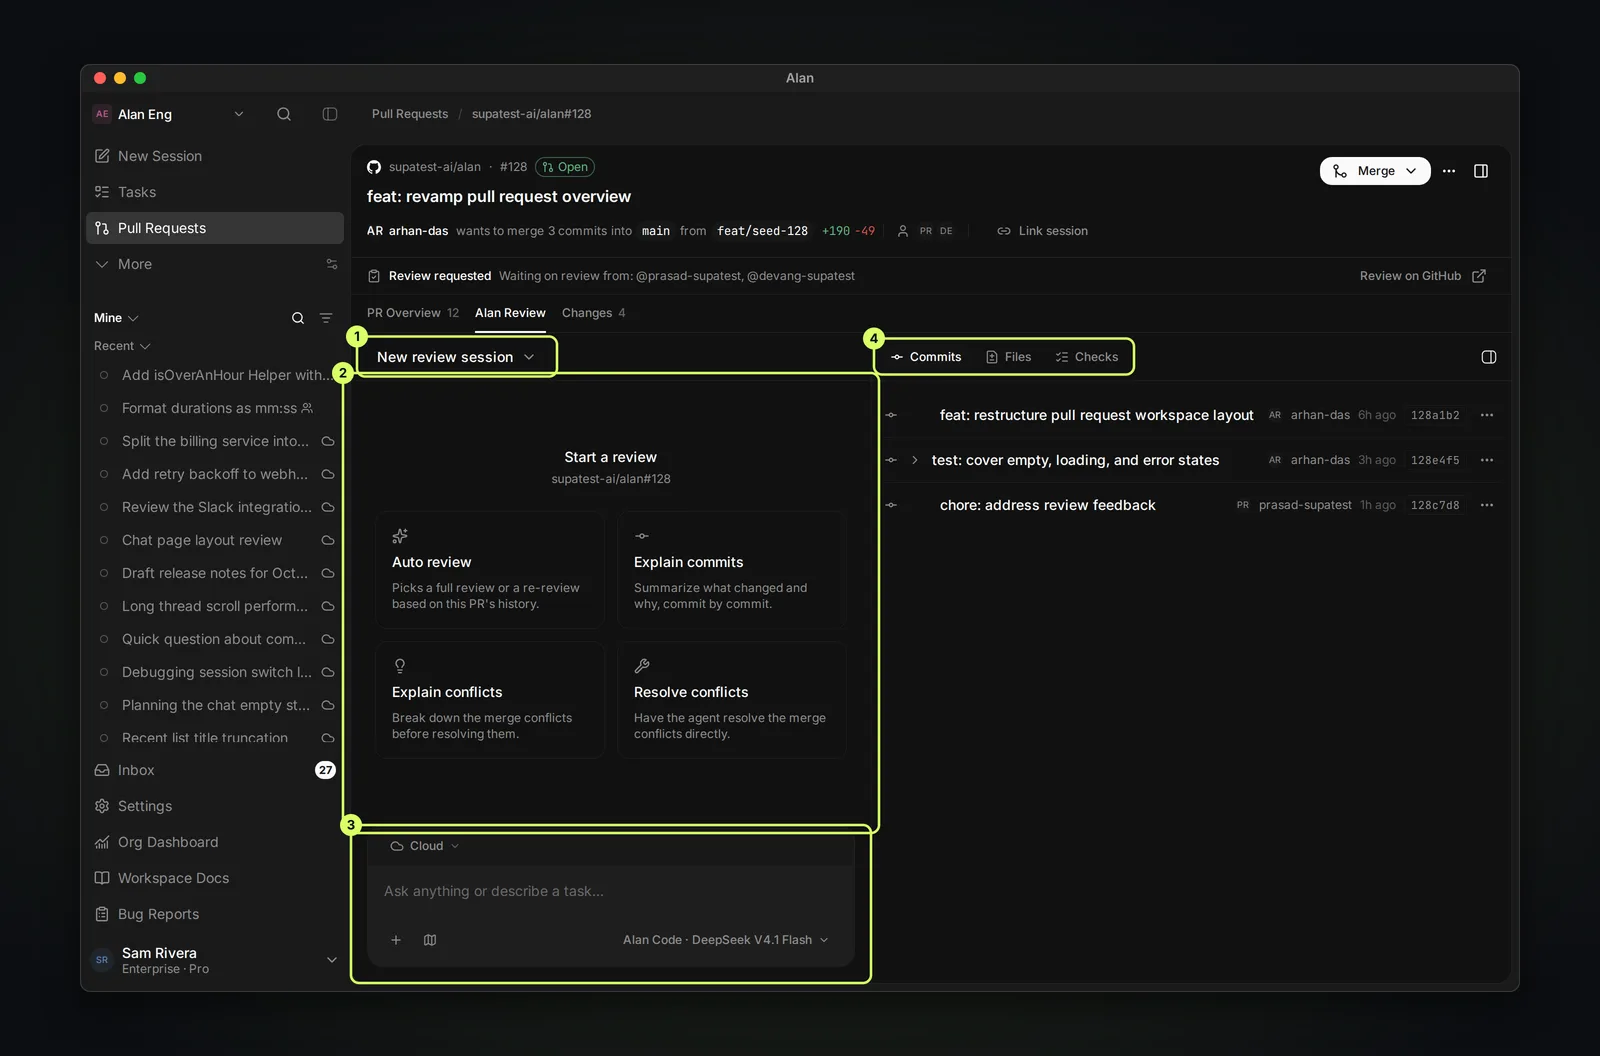
Task: Open the session list filter icon
Action: coord(326,318)
